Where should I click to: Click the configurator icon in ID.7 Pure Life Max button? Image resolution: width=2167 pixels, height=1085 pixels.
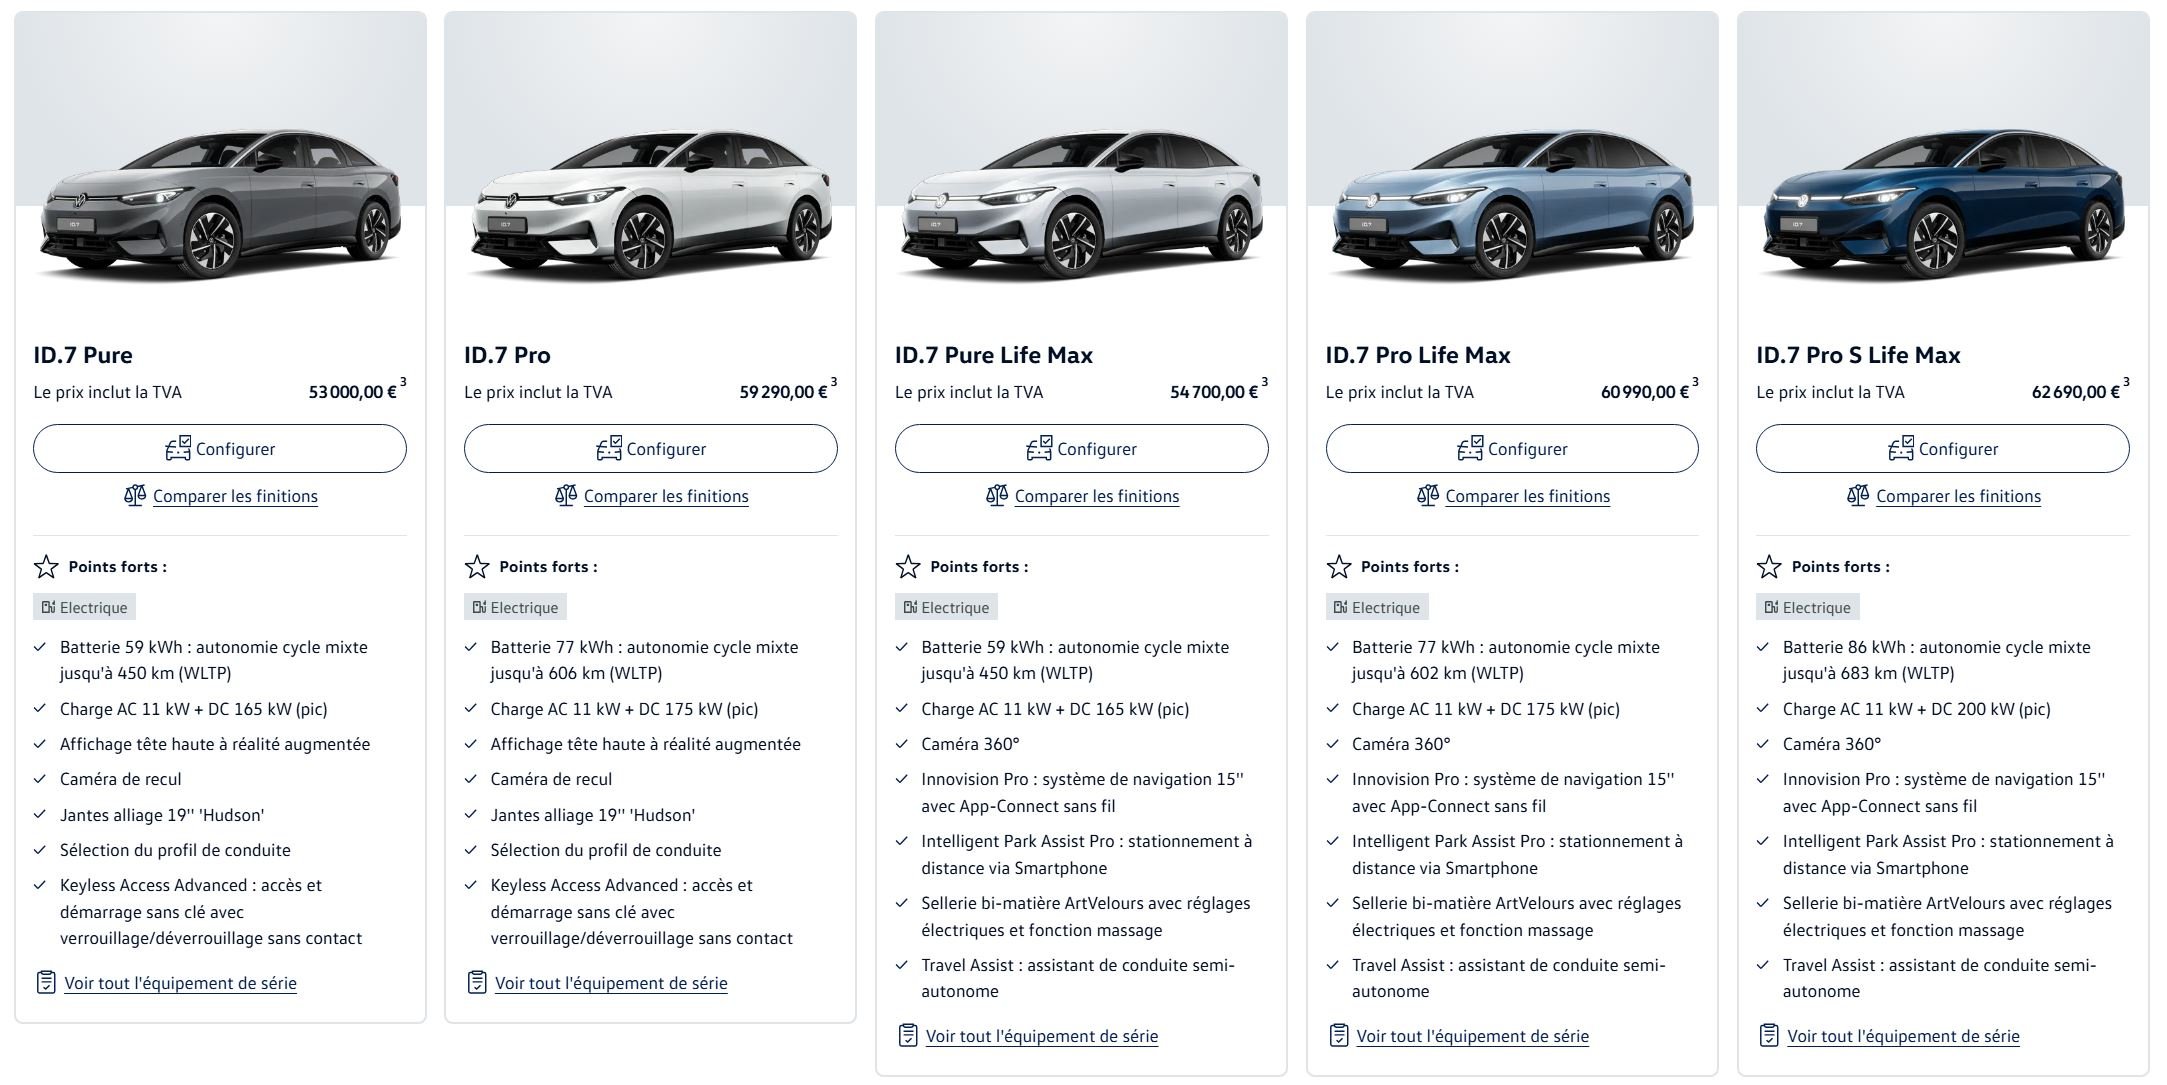[1039, 448]
